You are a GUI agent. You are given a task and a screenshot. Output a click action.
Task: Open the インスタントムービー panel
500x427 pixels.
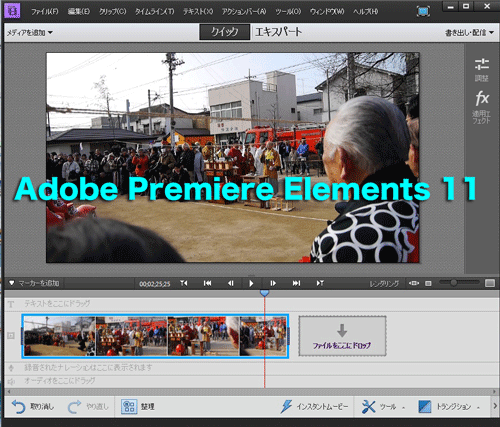click(x=314, y=407)
